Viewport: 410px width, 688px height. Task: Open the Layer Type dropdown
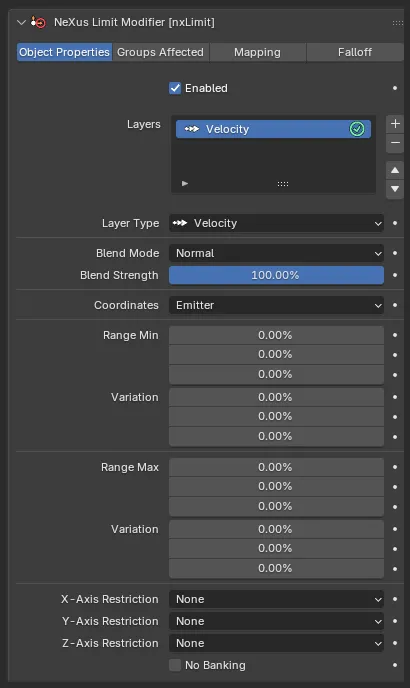[x=276, y=223]
